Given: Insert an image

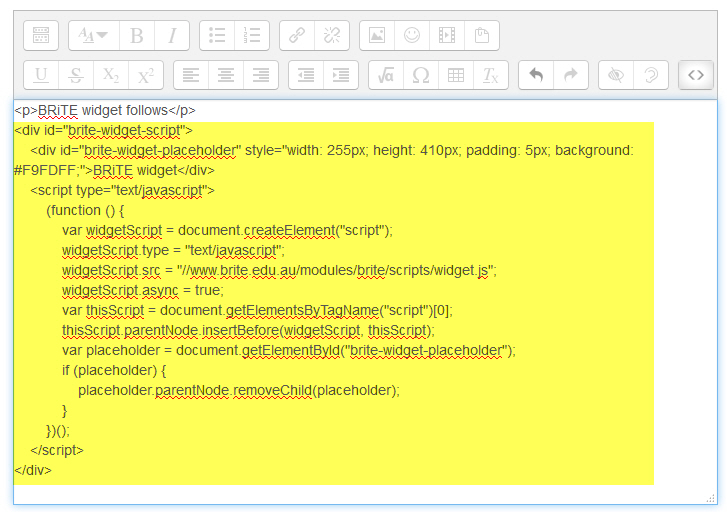Looking at the screenshot, I should [377, 35].
